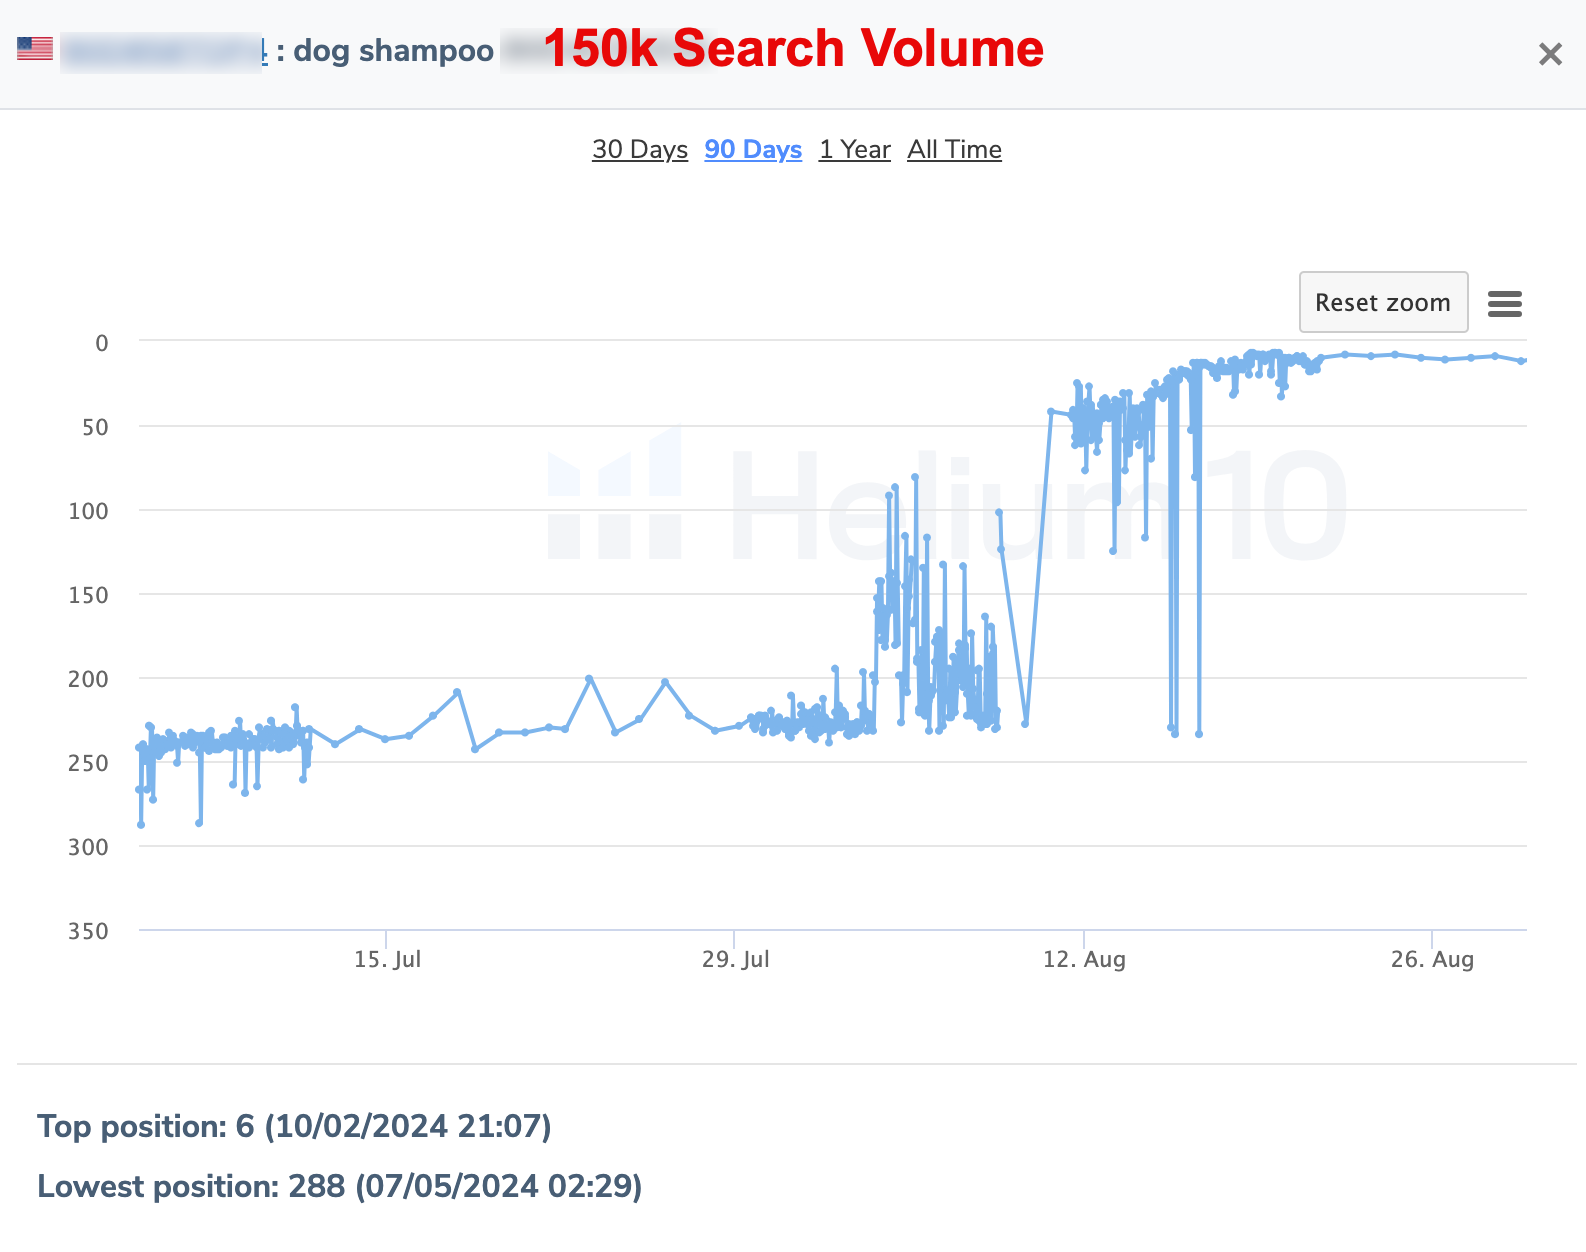
Task: Show the 1 Year rank history
Action: click(x=854, y=149)
